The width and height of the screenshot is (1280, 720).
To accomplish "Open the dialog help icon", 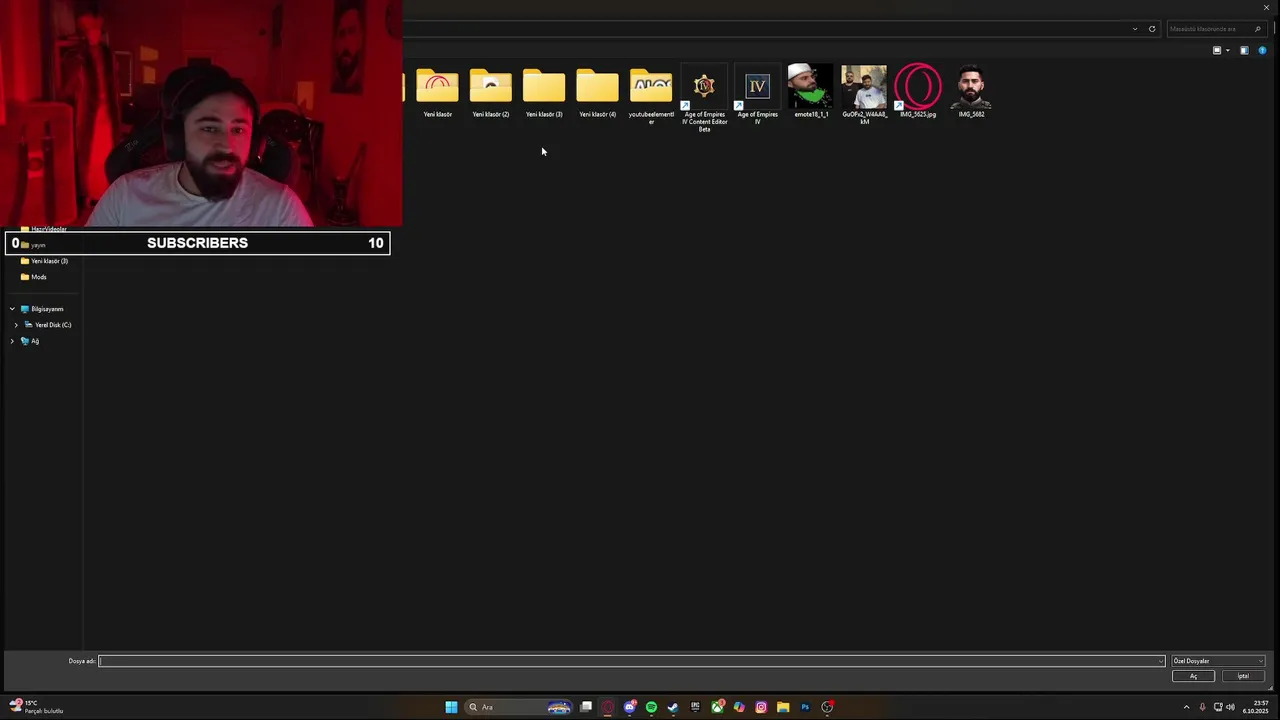I will click(1262, 50).
